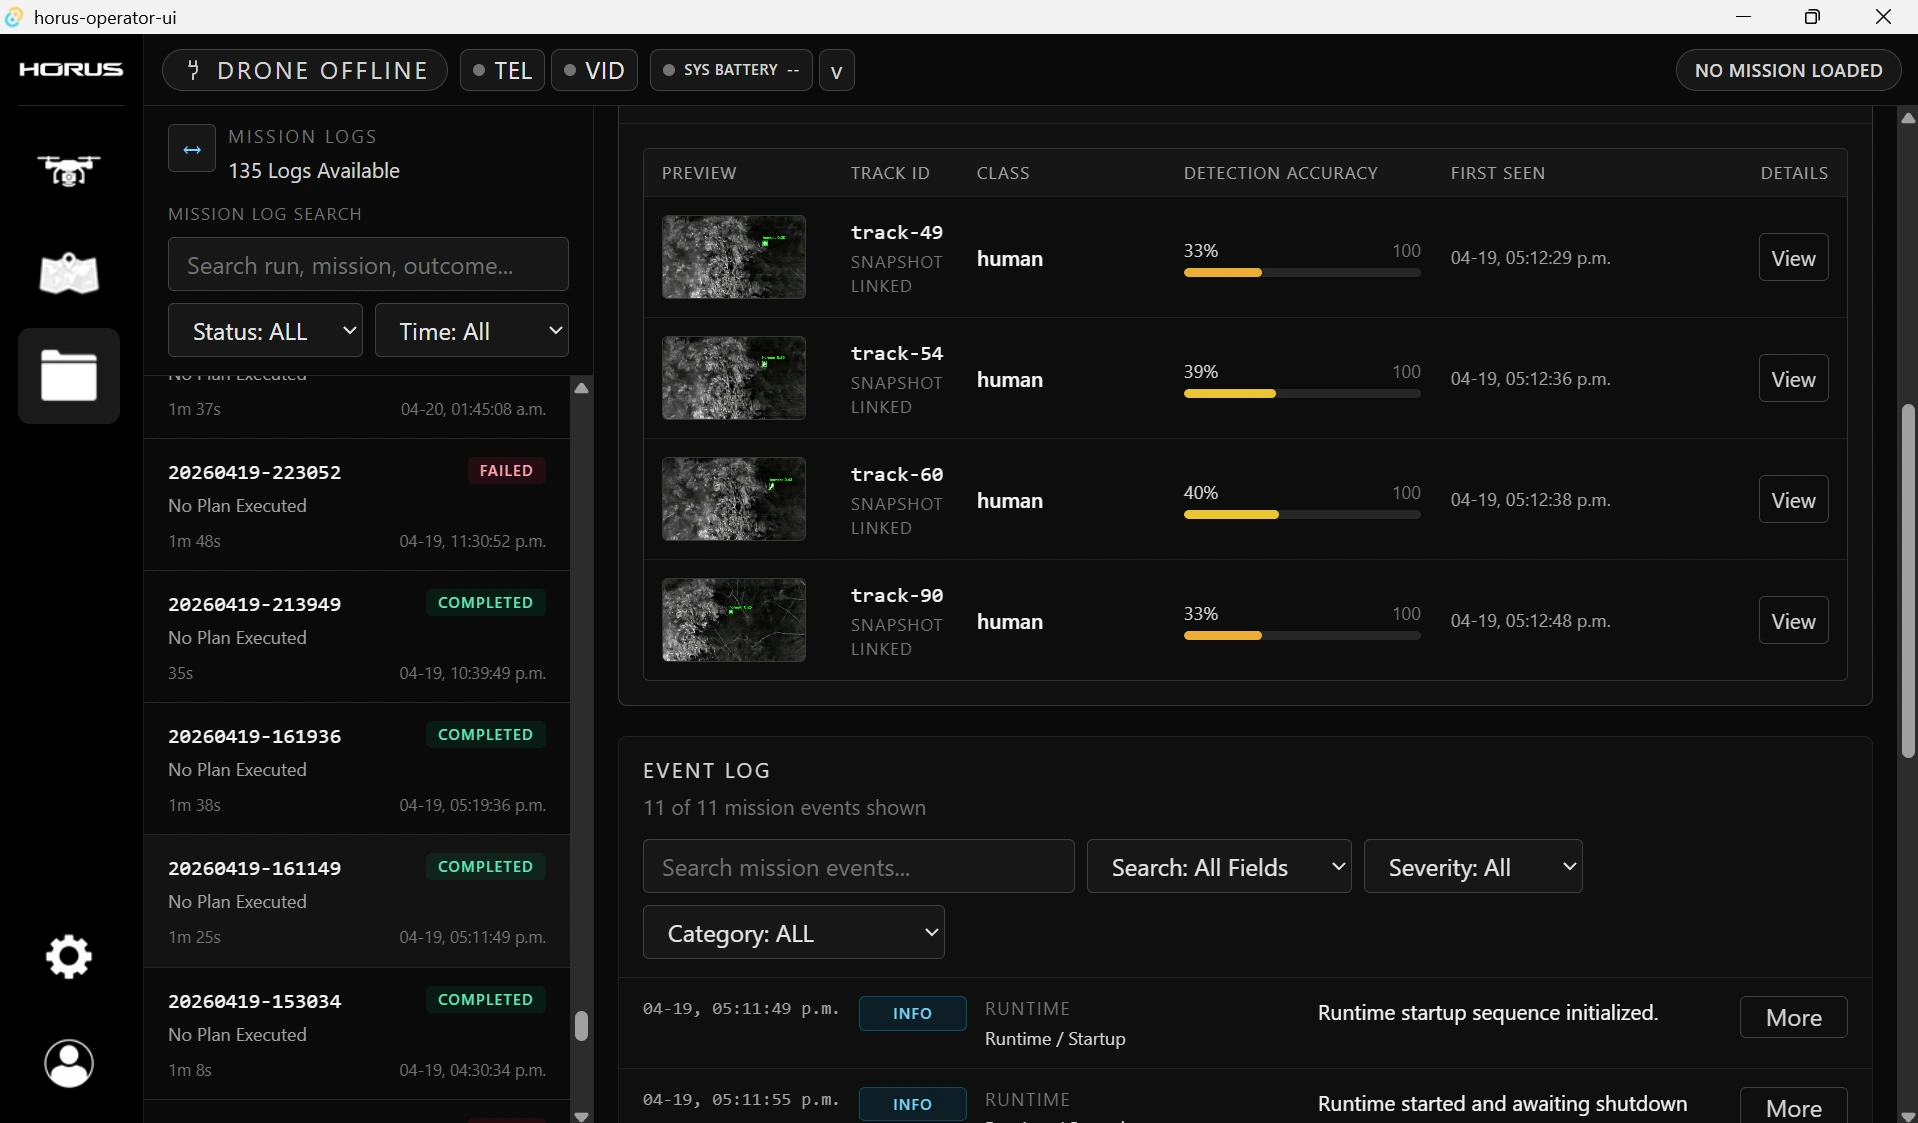The height and width of the screenshot is (1123, 1918).
Task: Select mission log 20260419-161149
Action: point(357,901)
